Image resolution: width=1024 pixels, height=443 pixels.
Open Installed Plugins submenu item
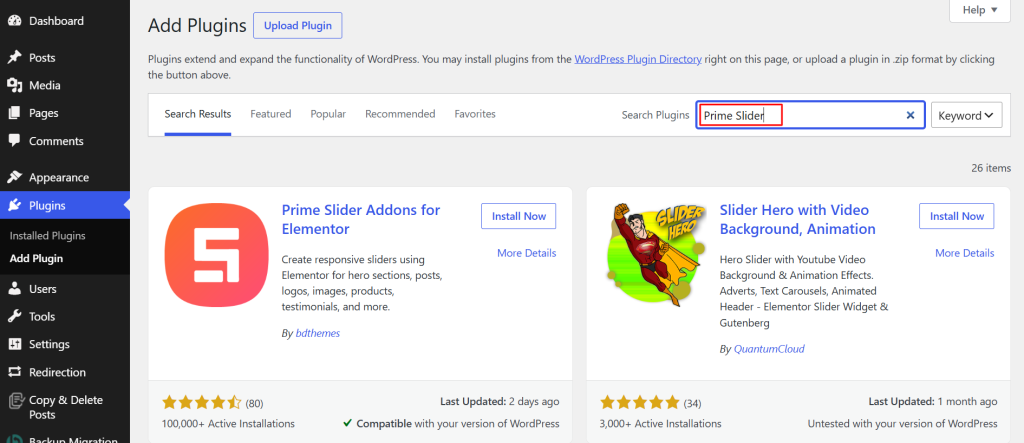[x=48, y=236]
